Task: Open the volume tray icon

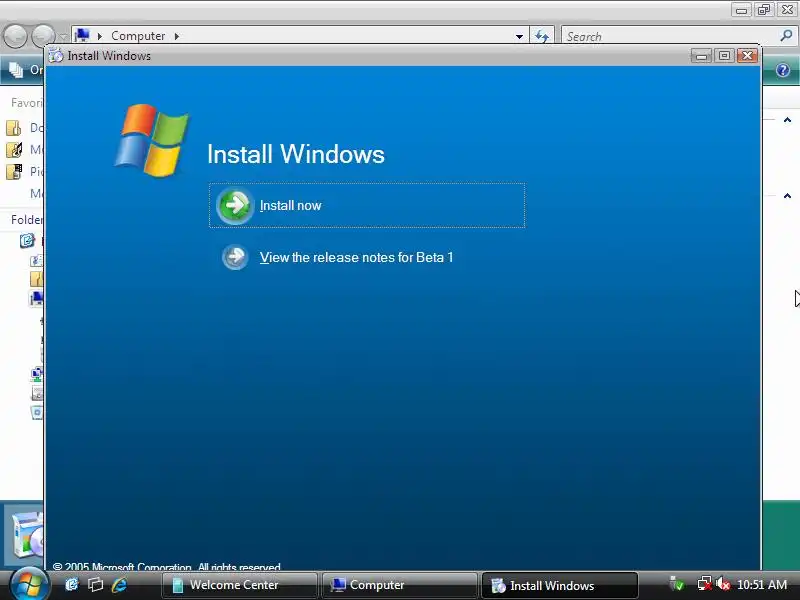Action: (x=722, y=584)
